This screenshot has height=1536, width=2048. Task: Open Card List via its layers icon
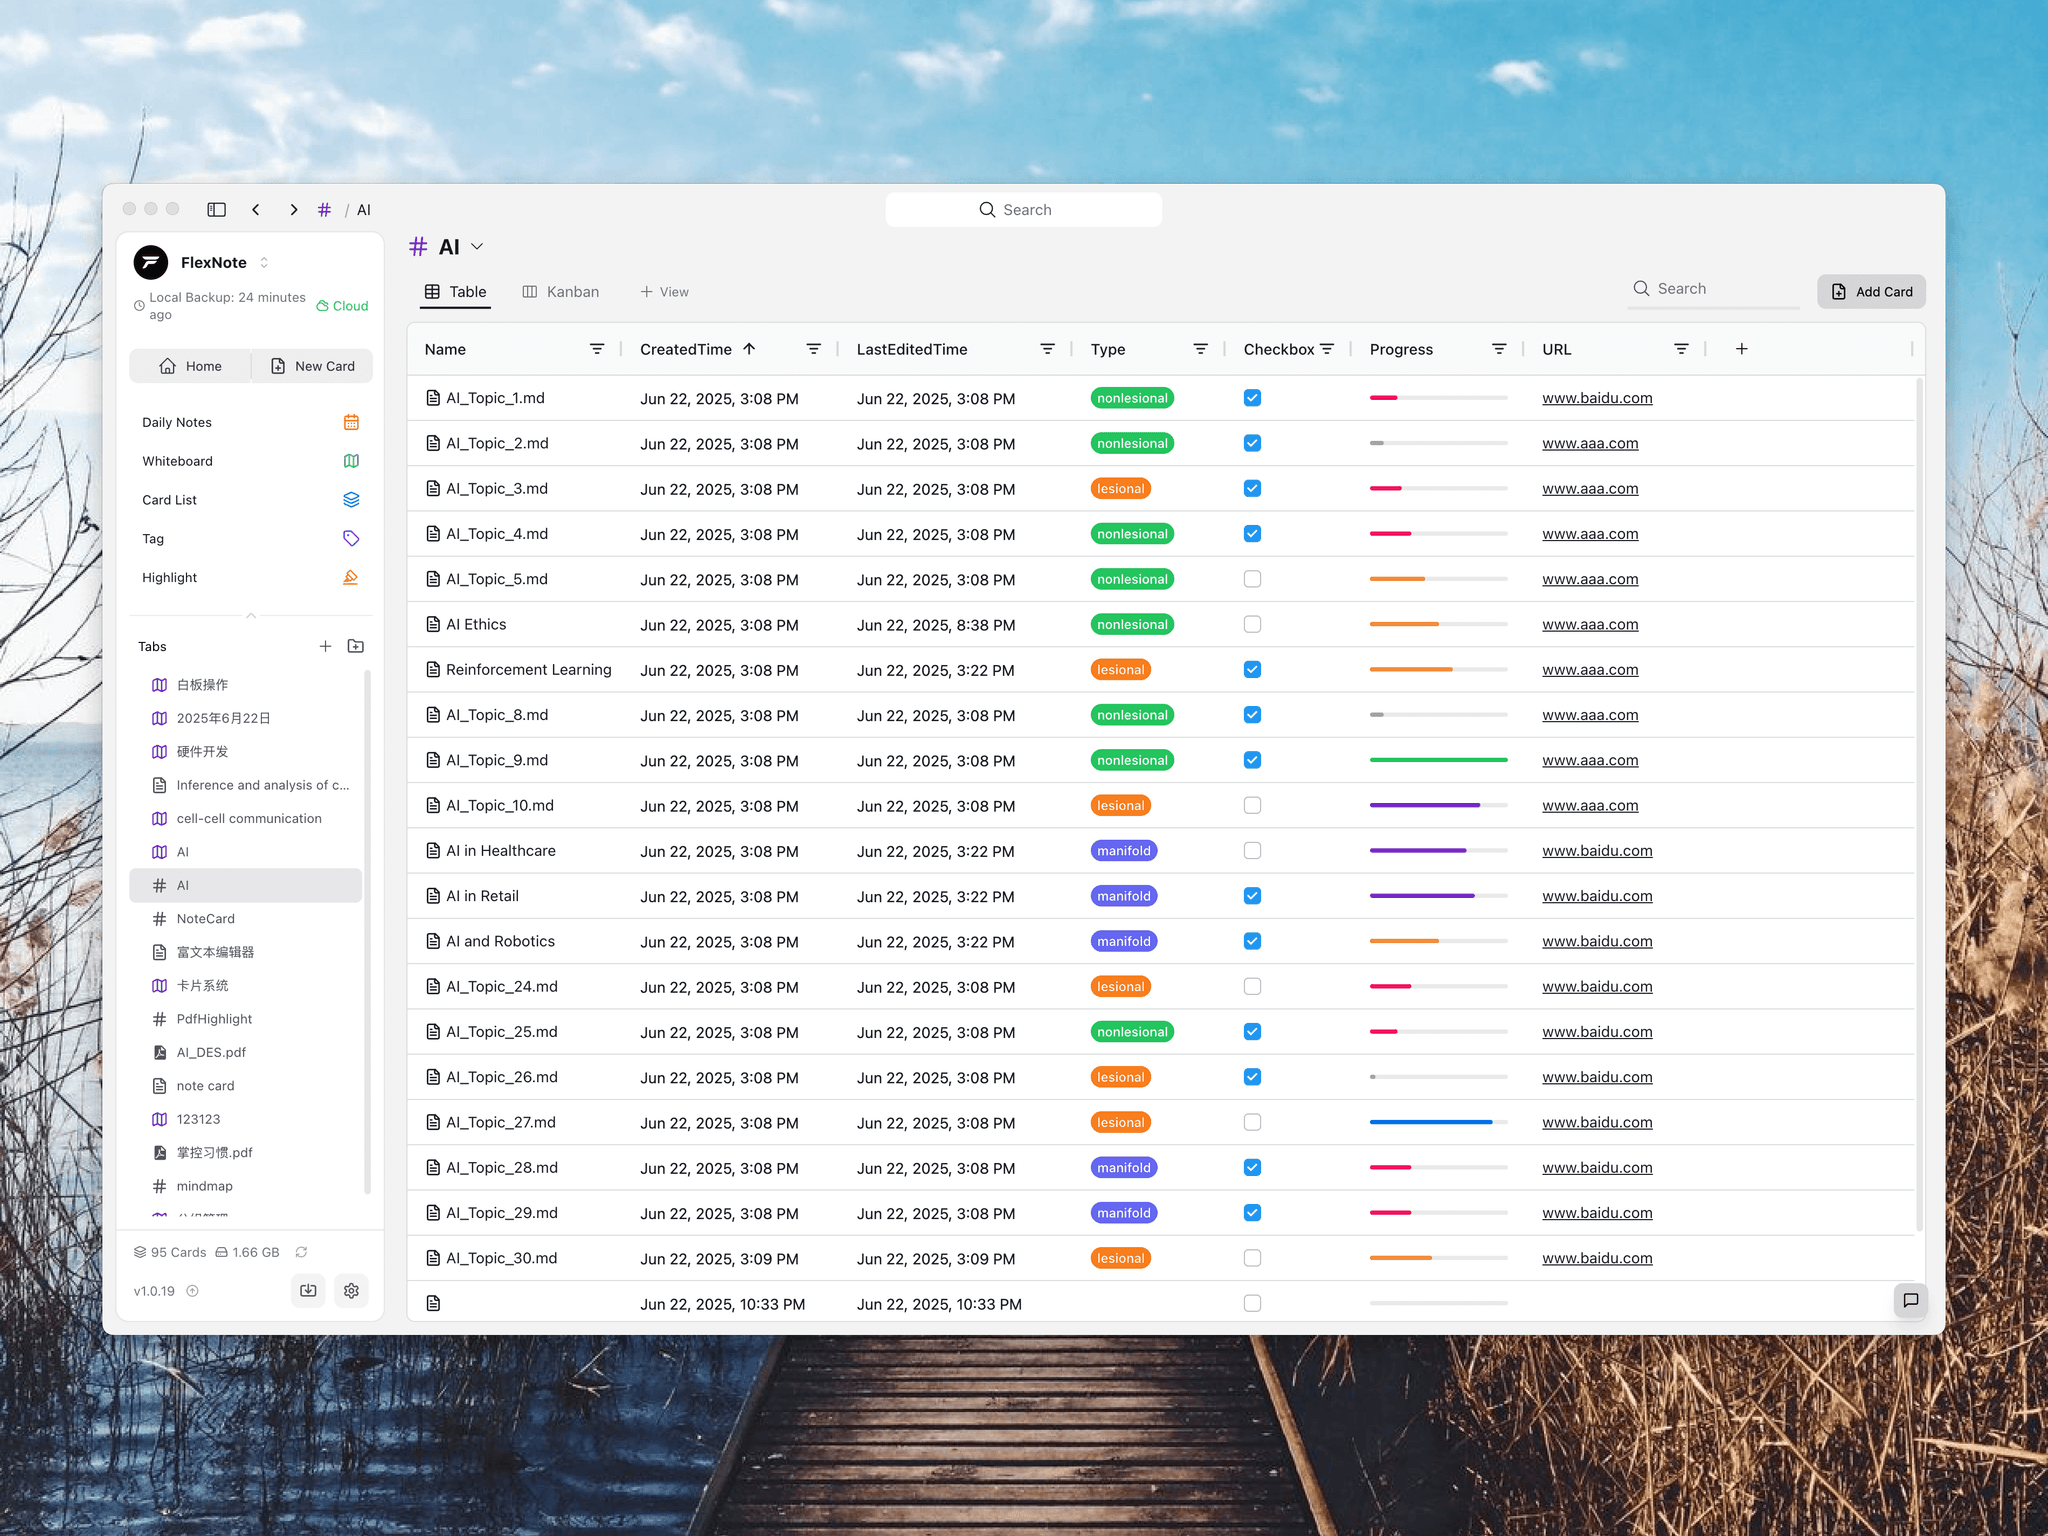[351, 499]
